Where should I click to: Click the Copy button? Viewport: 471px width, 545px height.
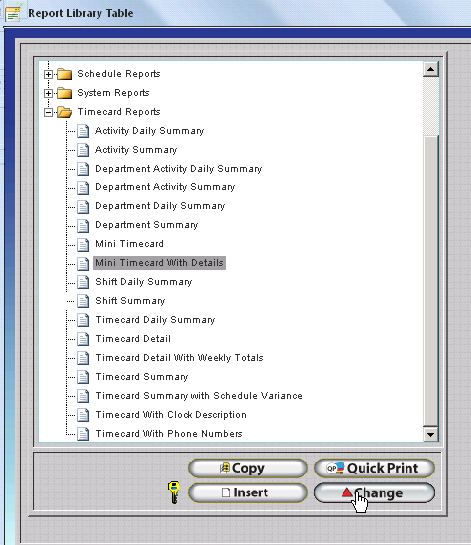click(248, 468)
